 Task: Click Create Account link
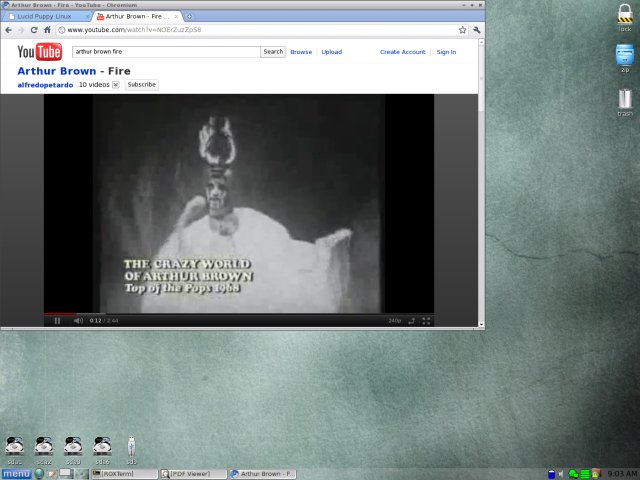click(402, 52)
